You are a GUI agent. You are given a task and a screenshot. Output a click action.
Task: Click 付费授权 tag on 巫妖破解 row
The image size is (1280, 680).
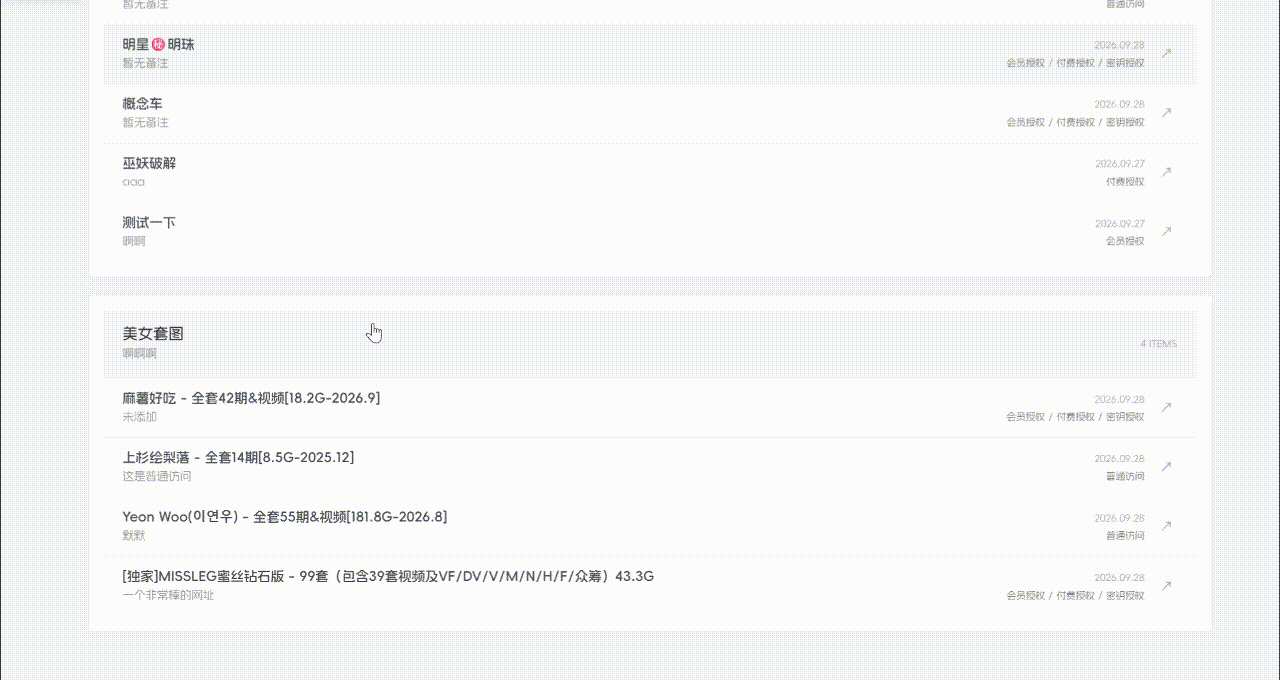[x=1125, y=182]
